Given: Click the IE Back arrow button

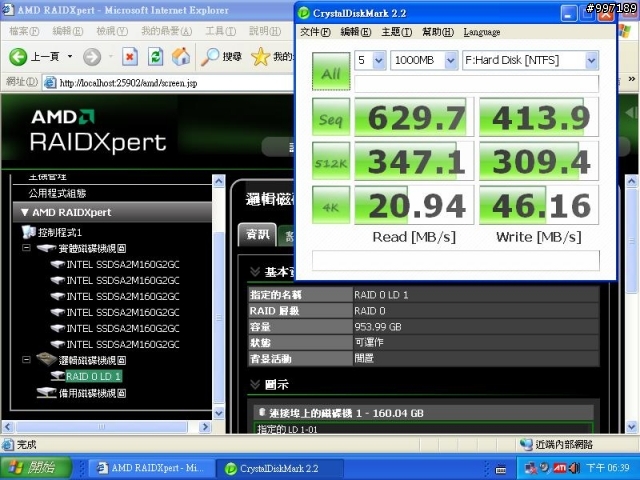Looking at the screenshot, I should pos(18,57).
